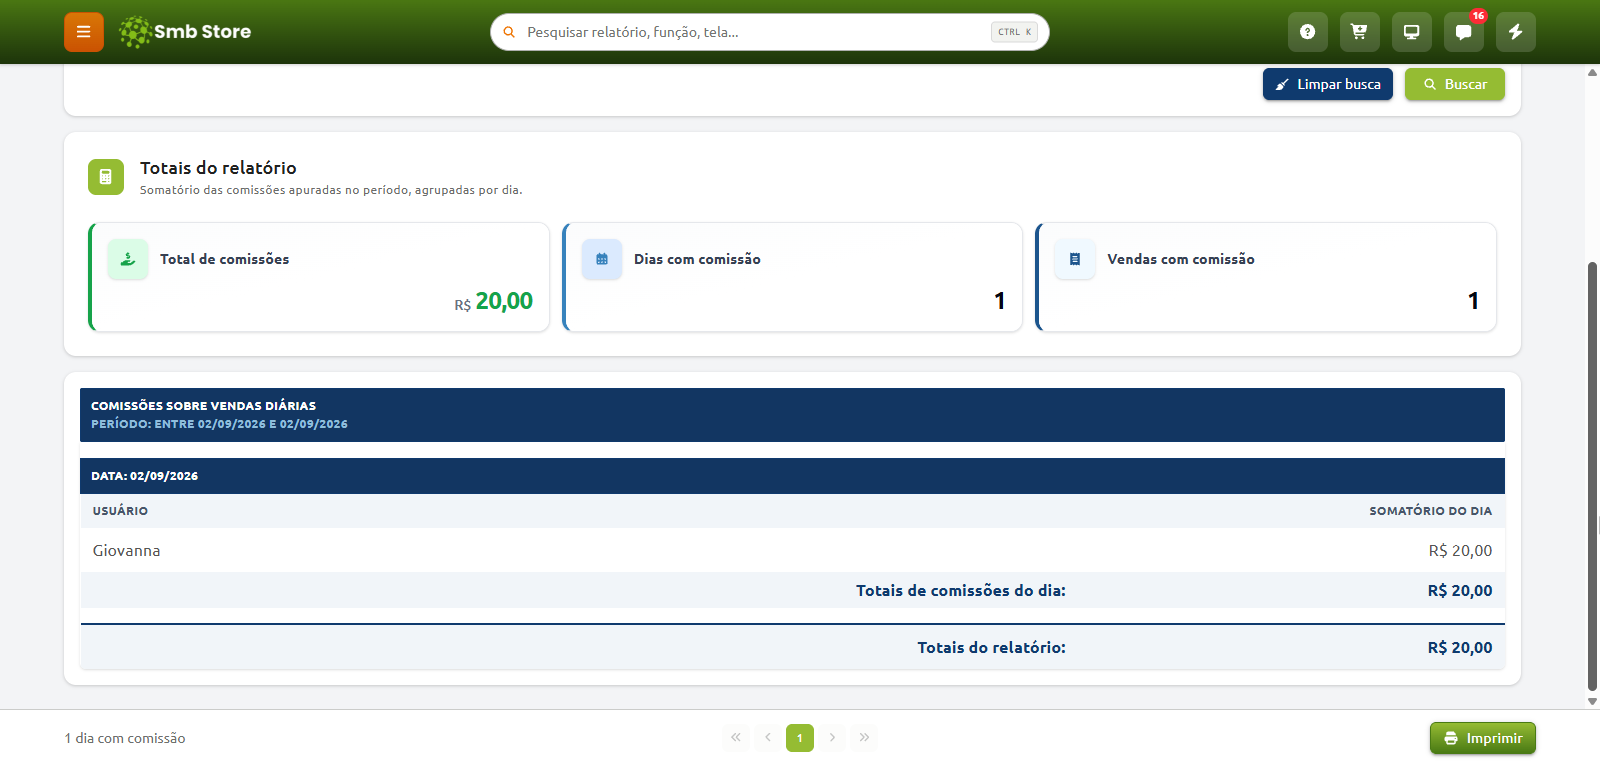Click the Totais do relatório section heading
Image resolution: width=1600 pixels, height=765 pixels.
pos(218,168)
